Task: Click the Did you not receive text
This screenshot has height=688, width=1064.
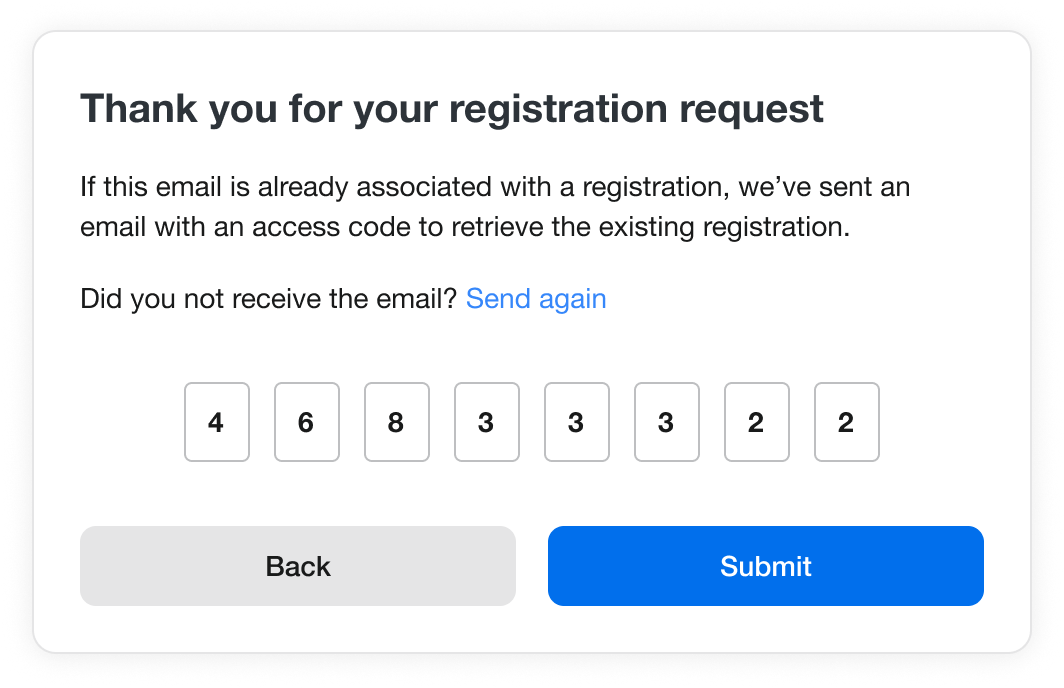Action: point(269,299)
